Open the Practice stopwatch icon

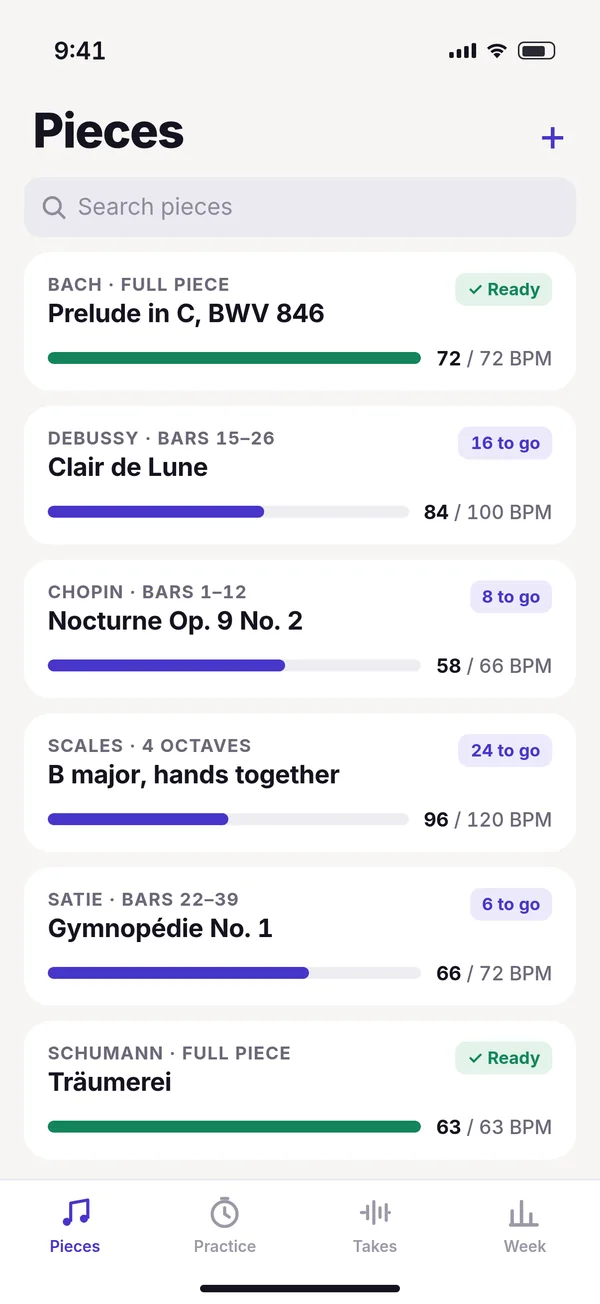(225, 1213)
